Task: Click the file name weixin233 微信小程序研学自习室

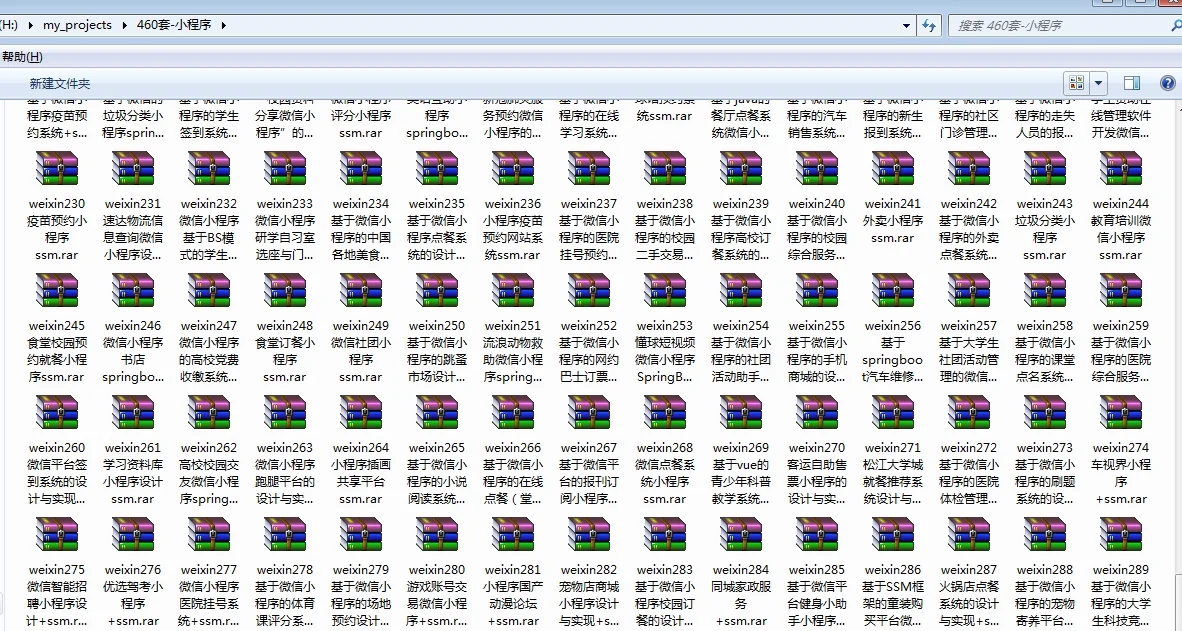Action: click(285, 229)
